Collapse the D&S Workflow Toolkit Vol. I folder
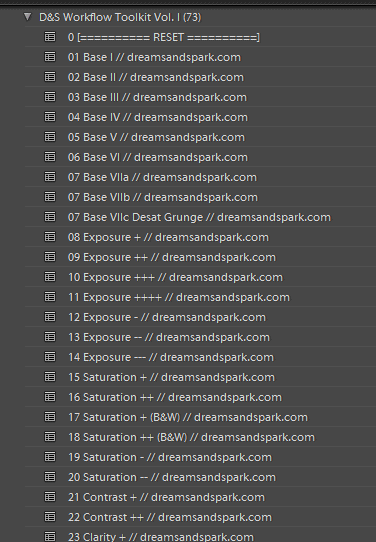This screenshot has height=542, width=376. (28, 17)
